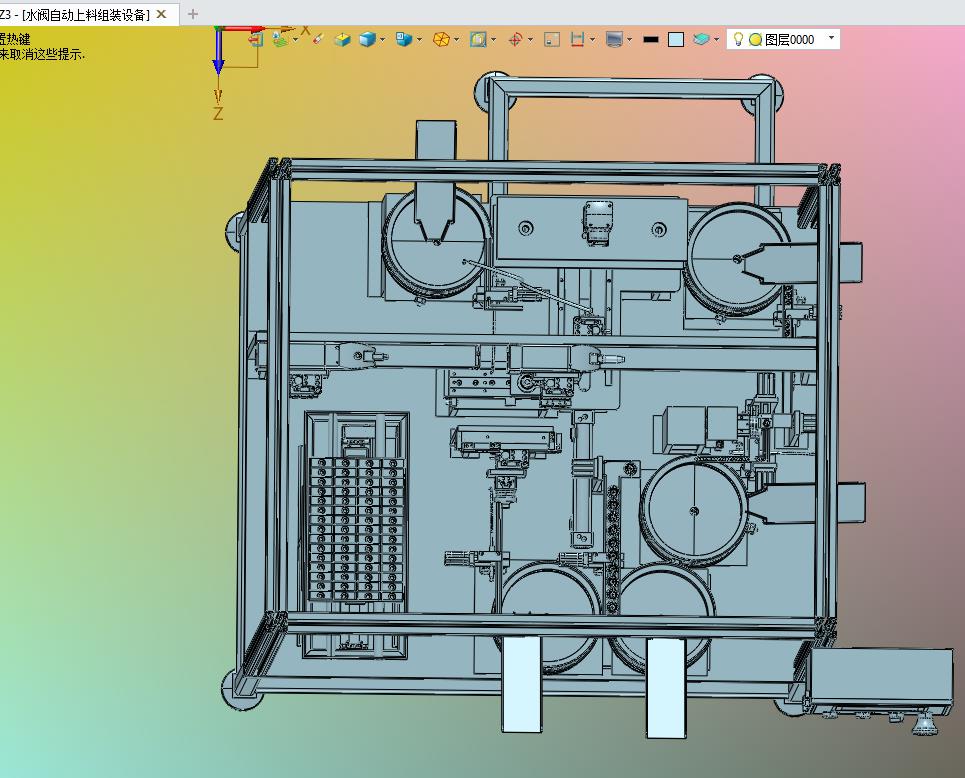This screenshot has width=965, height=778.
Task: Click the blue Z axis arrow
Action: click(218, 60)
